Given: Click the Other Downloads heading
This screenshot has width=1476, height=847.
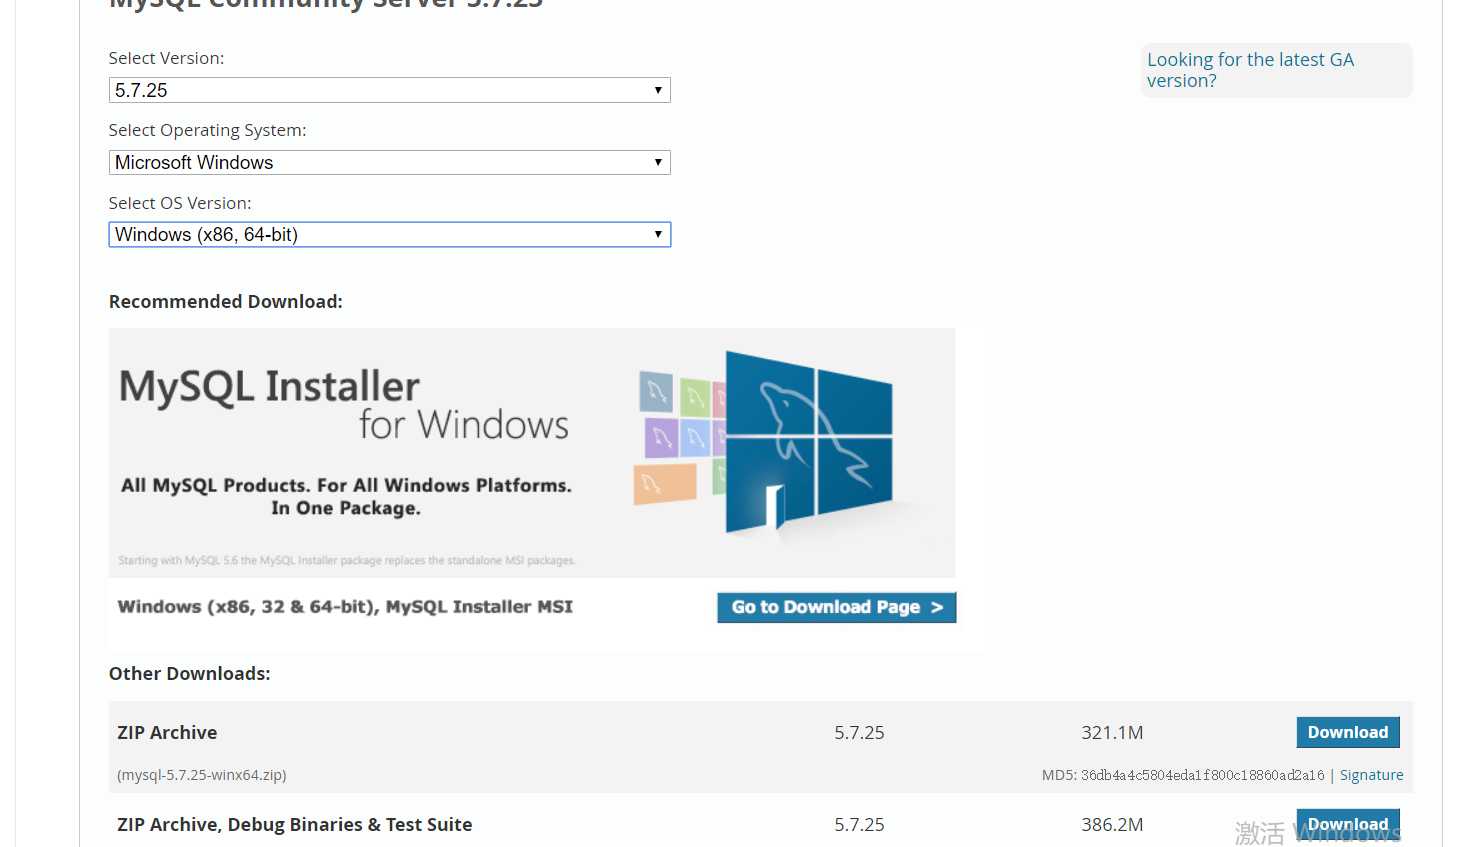Looking at the screenshot, I should (190, 673).
